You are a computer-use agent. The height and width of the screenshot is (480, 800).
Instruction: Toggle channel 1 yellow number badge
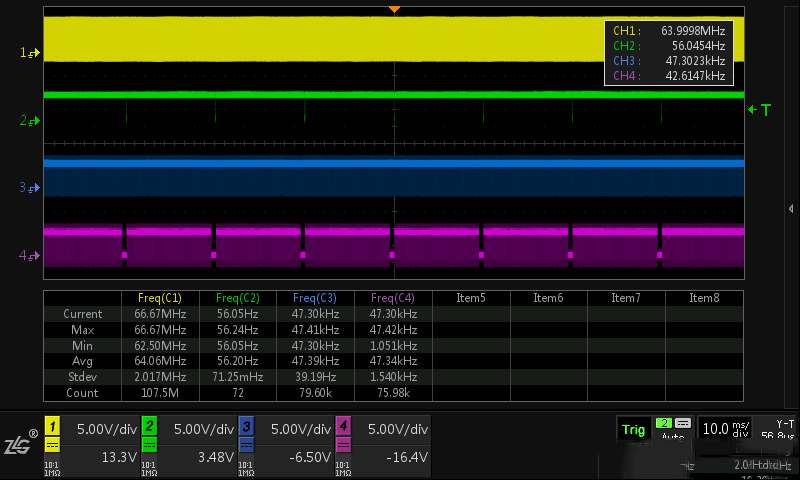pos(52,426)
